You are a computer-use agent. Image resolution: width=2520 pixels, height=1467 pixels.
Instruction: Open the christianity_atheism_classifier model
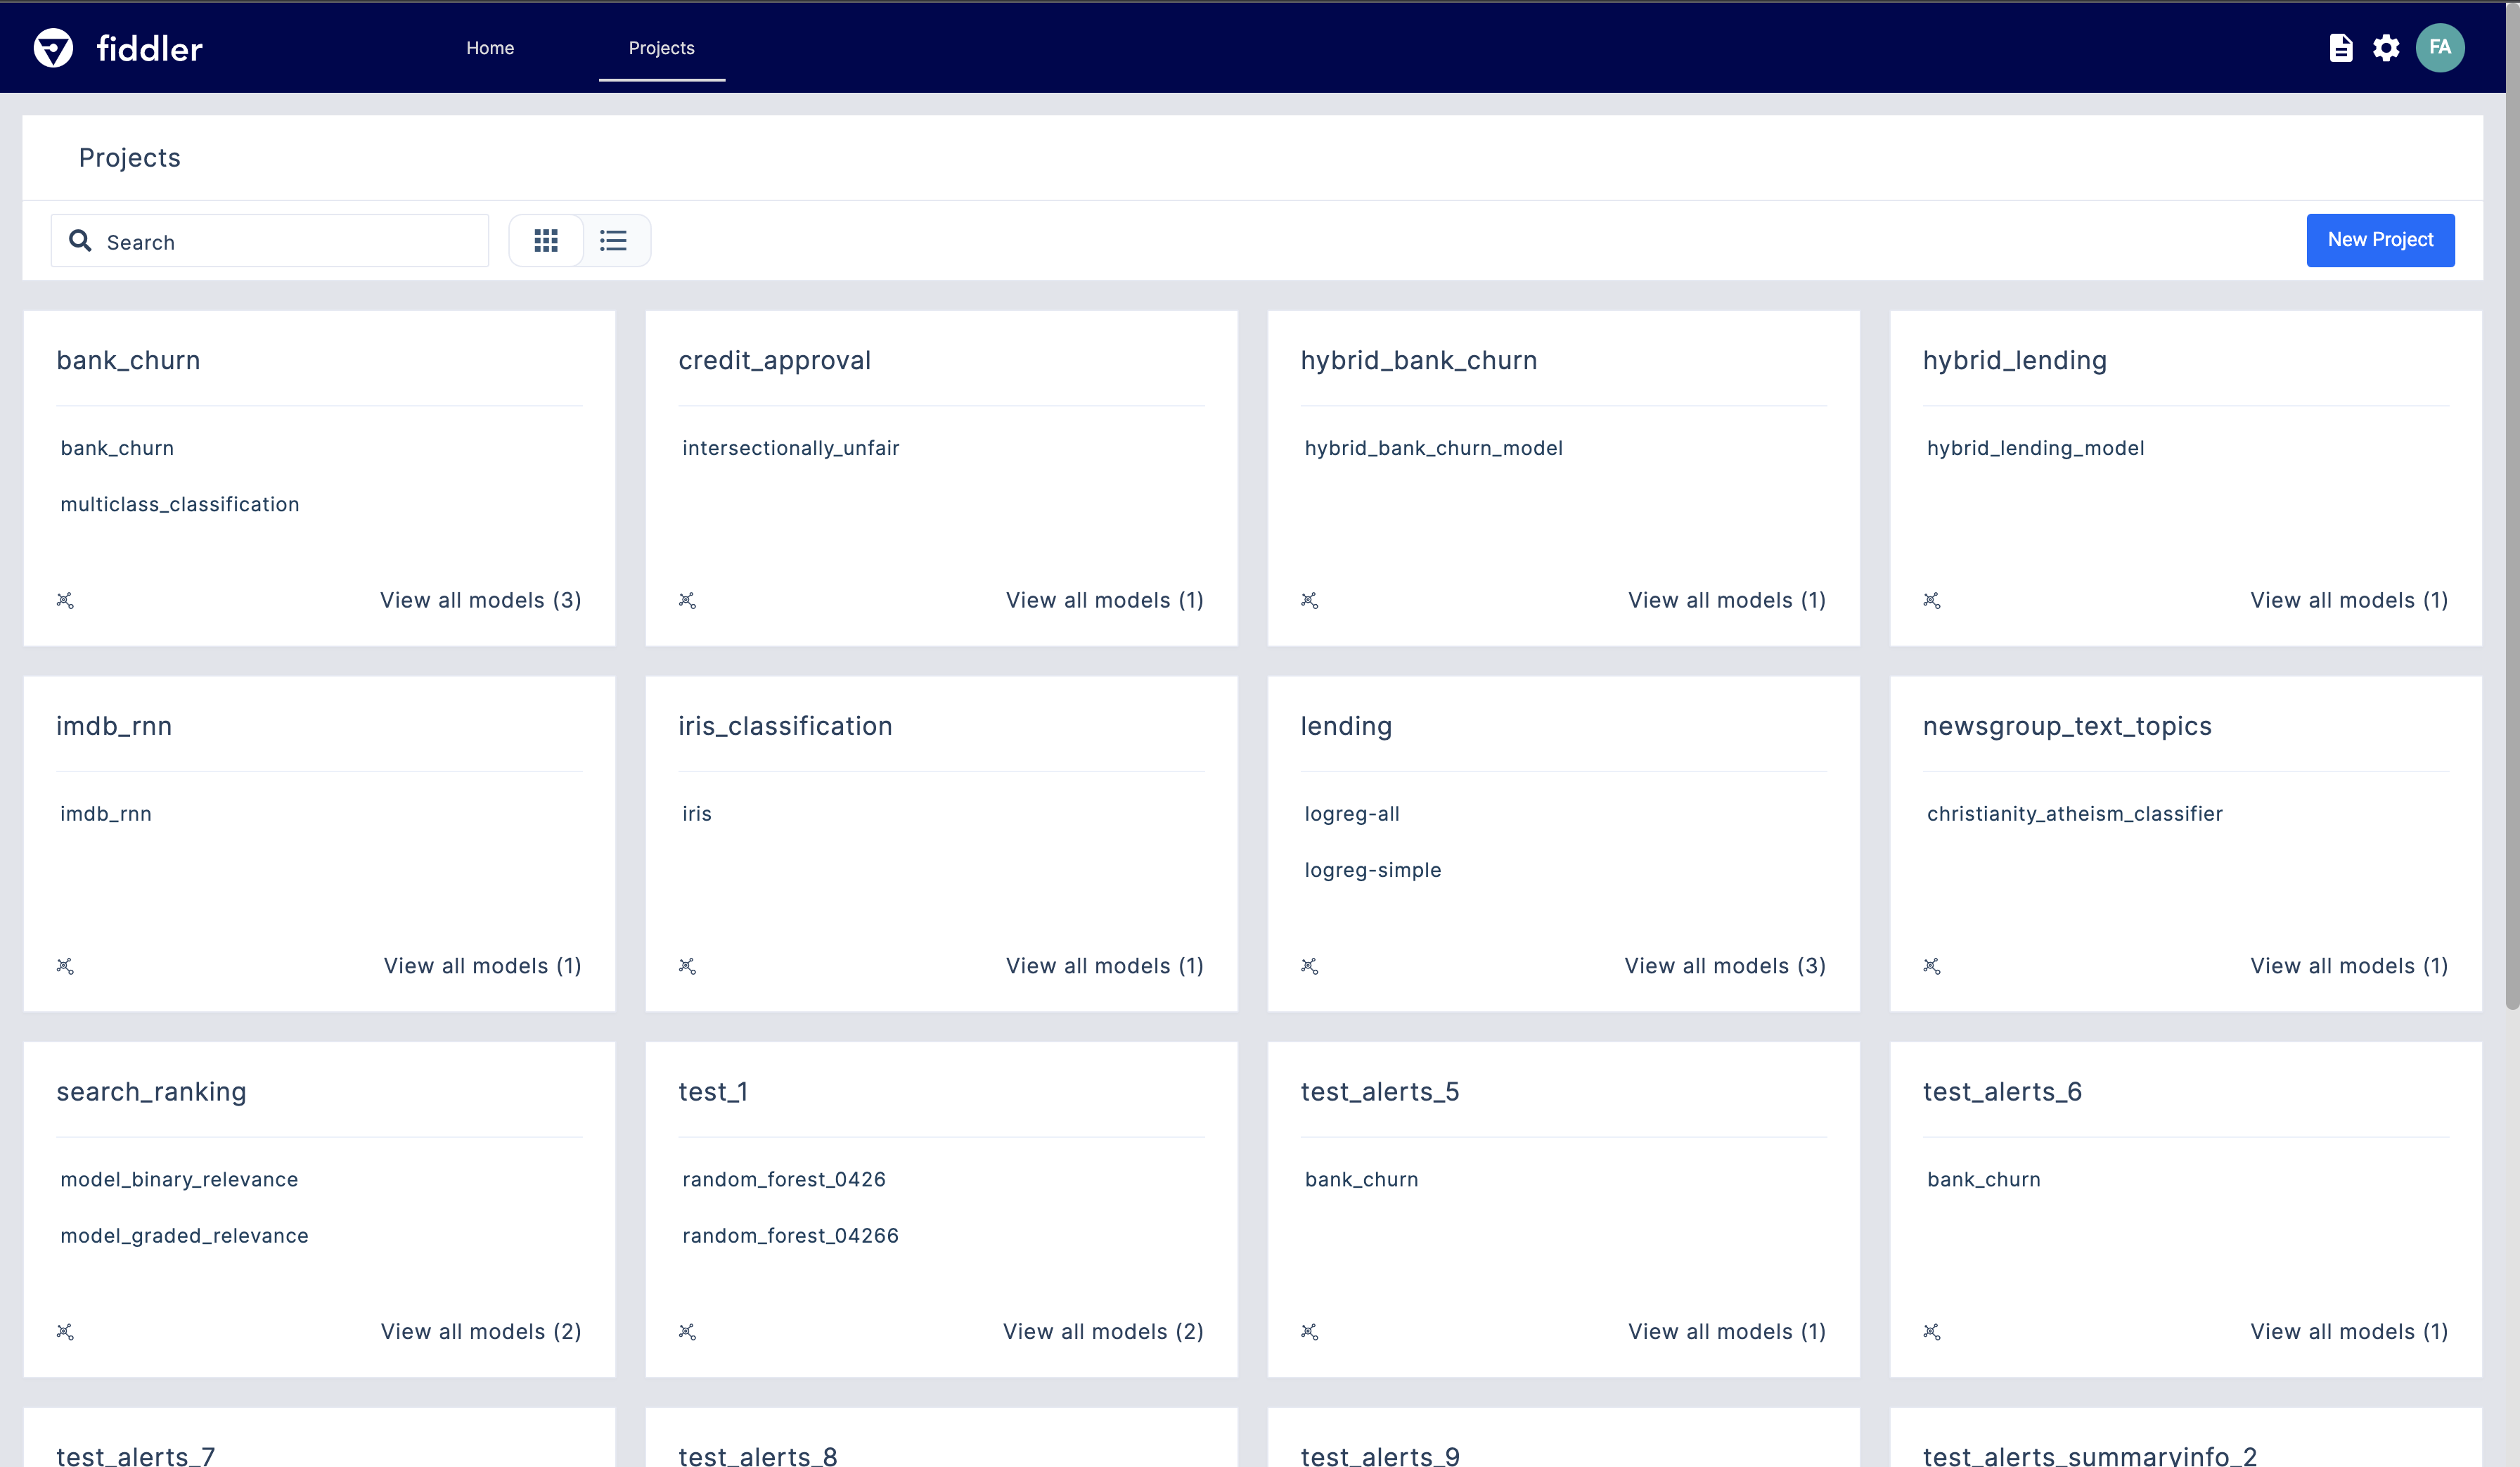pos(2074,814)
